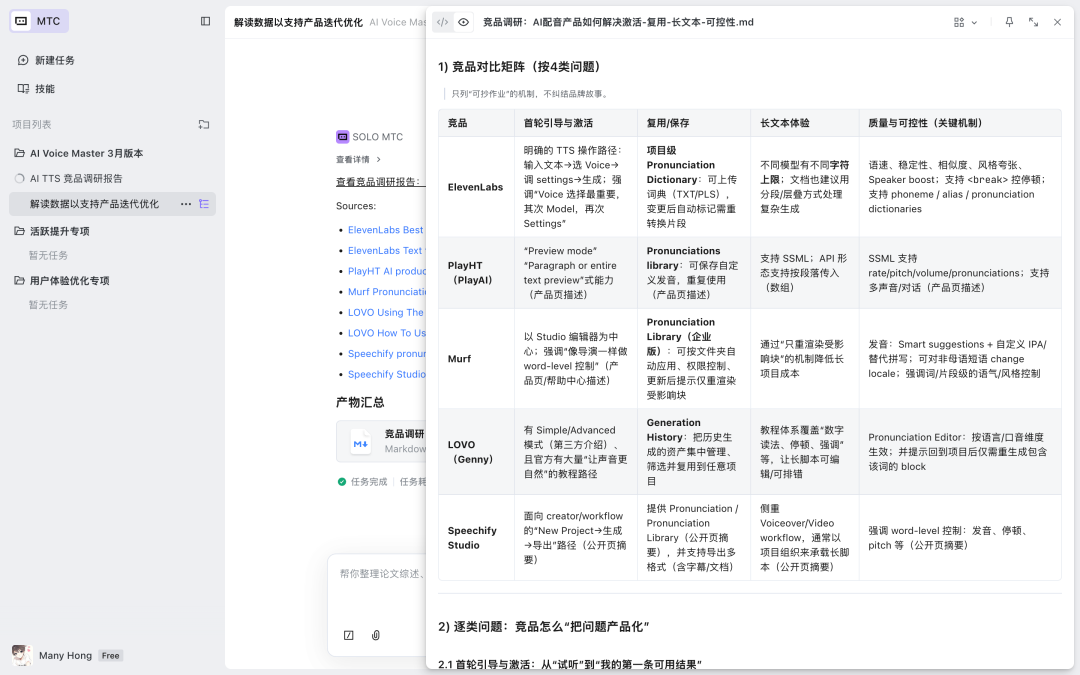Collapse the left sidebar with panel icon

point(206,21)
